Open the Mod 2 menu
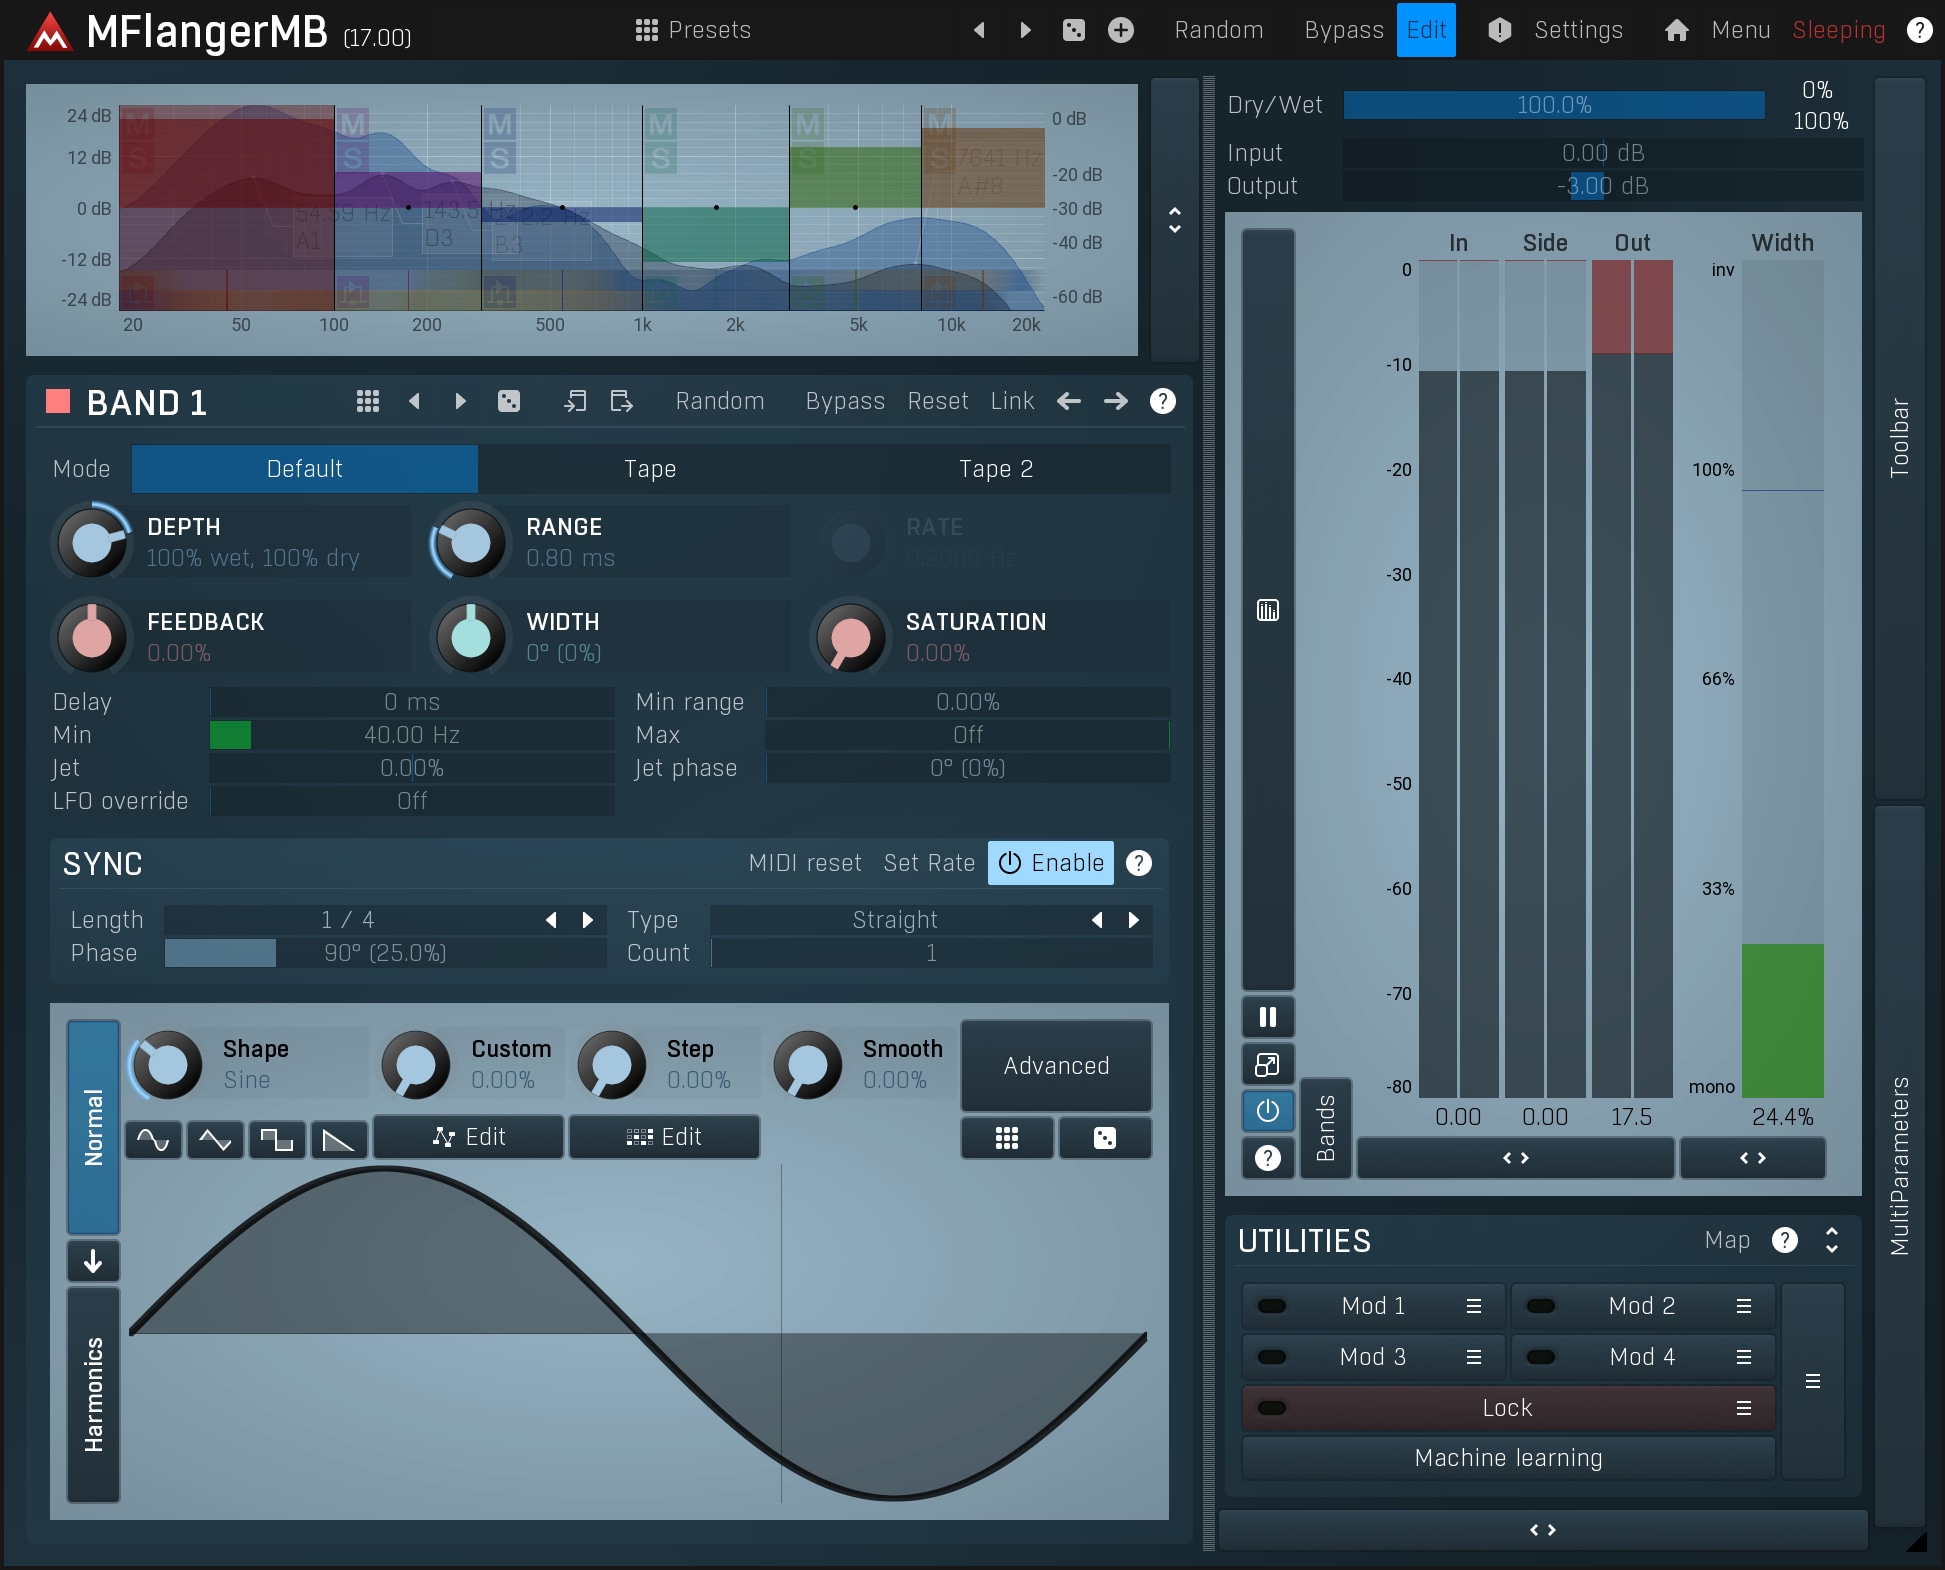The image size is (1945, 1570). [1743, 1306]
